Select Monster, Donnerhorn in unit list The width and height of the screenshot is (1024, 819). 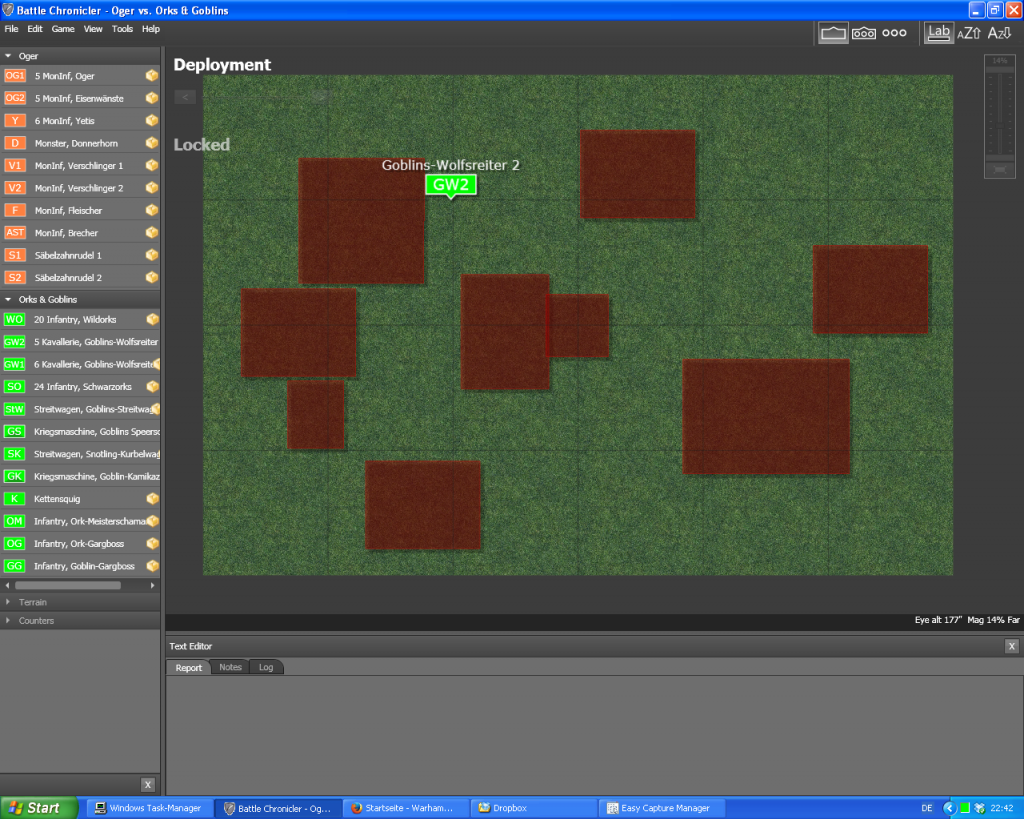[x=76, y=143]
